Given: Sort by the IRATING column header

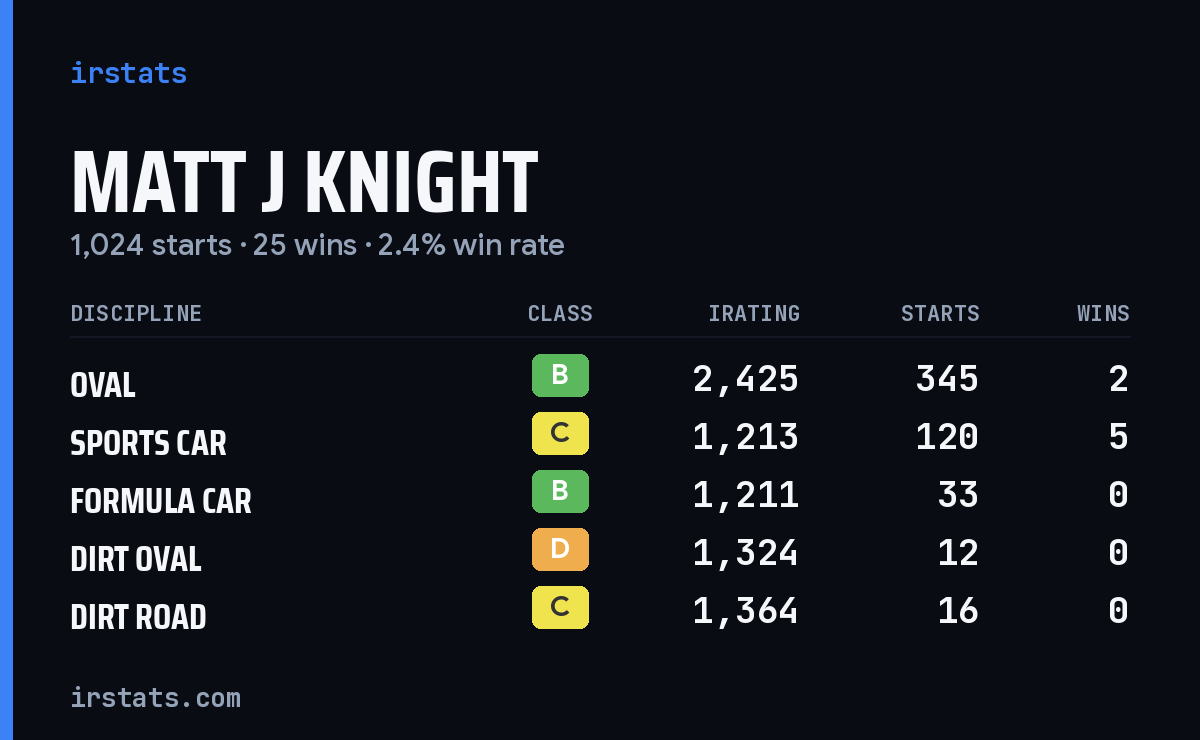Looking at the screenshot, I should point(754,314).
